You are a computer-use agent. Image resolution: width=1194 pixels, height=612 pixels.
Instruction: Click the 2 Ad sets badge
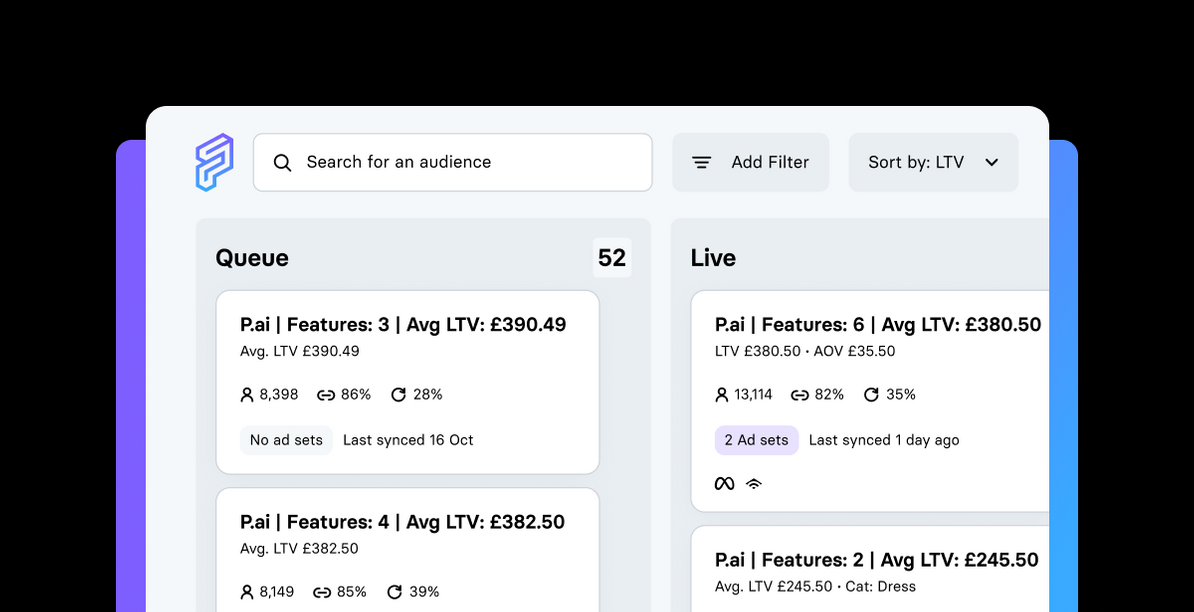click(x=756, y=440)
